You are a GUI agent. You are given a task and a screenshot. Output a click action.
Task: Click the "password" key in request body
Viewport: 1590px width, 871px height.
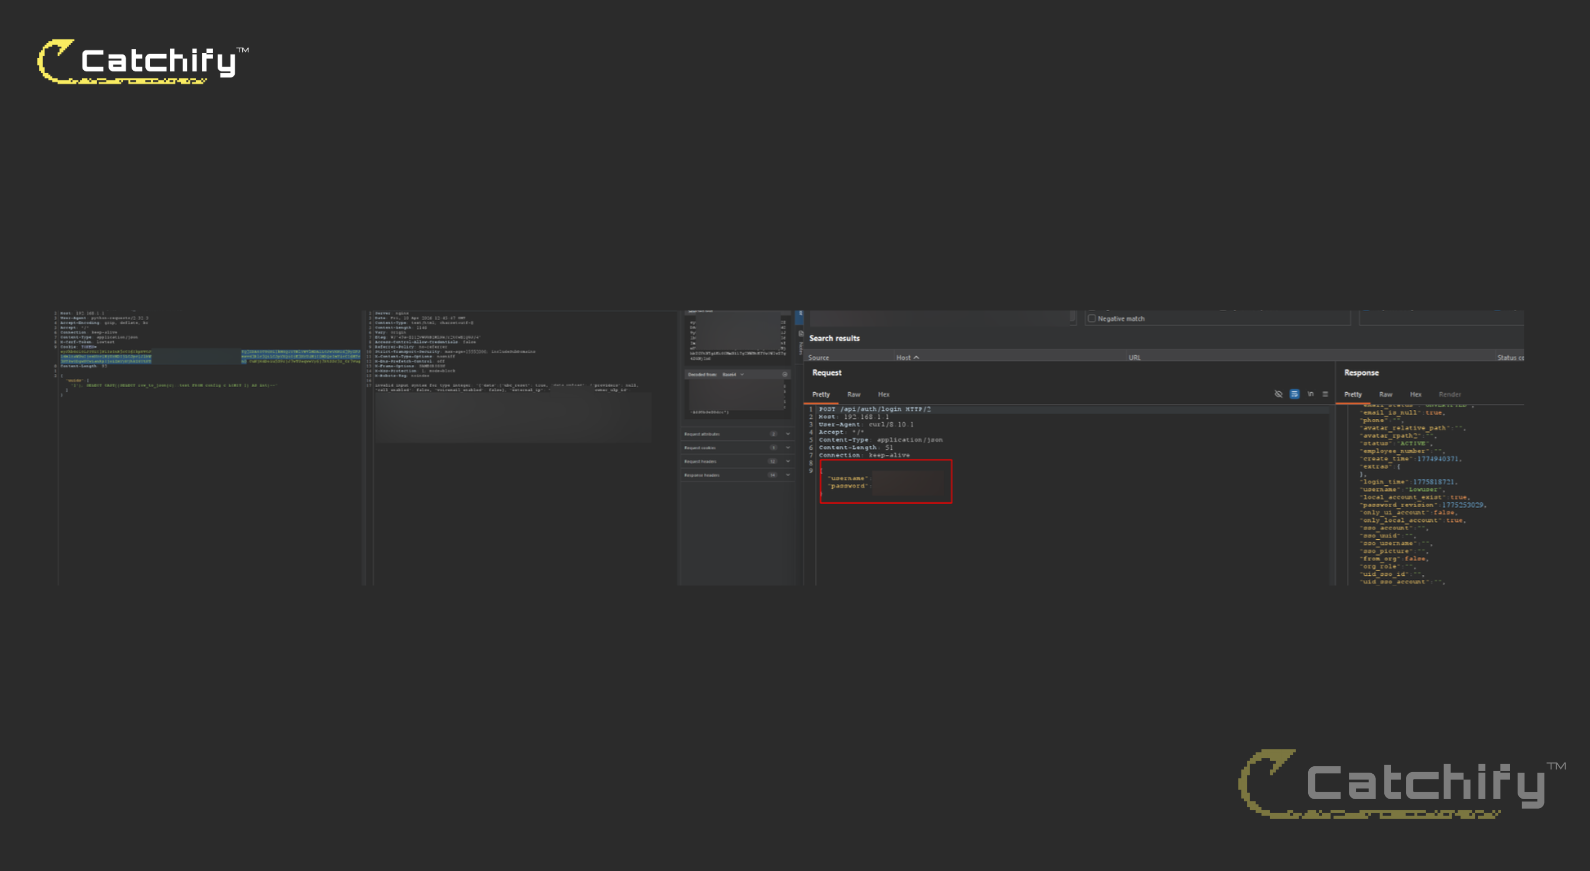click(x=847, y=486)
